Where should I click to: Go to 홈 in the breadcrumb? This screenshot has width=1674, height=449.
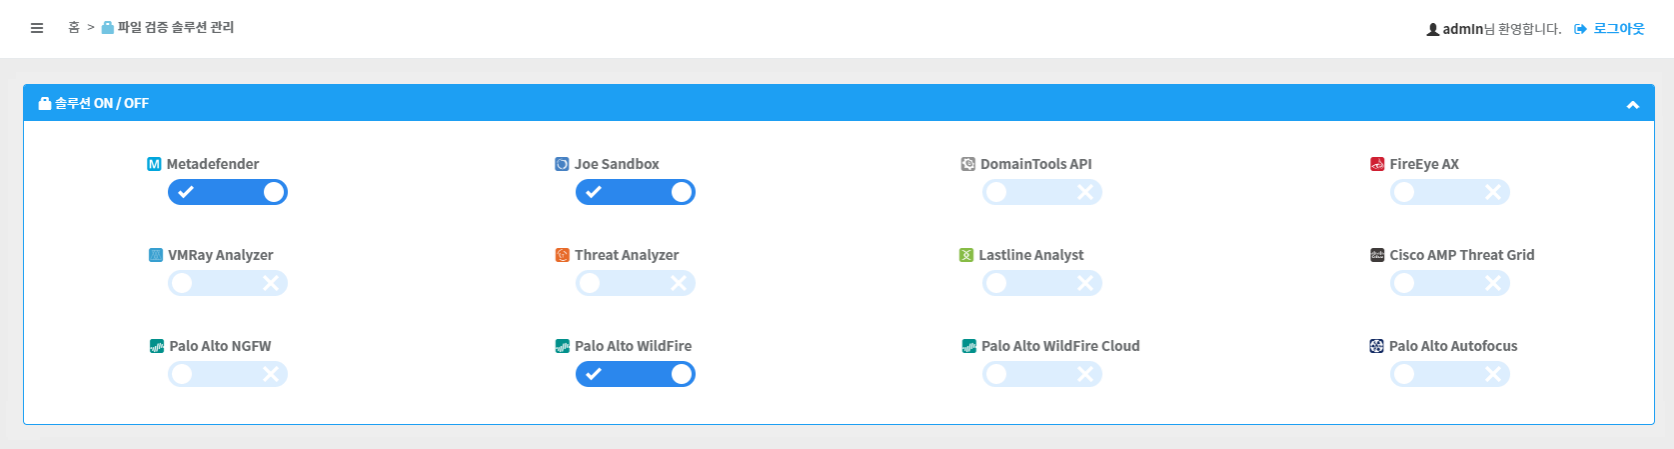pyautogui.click(x=74, y=28)
